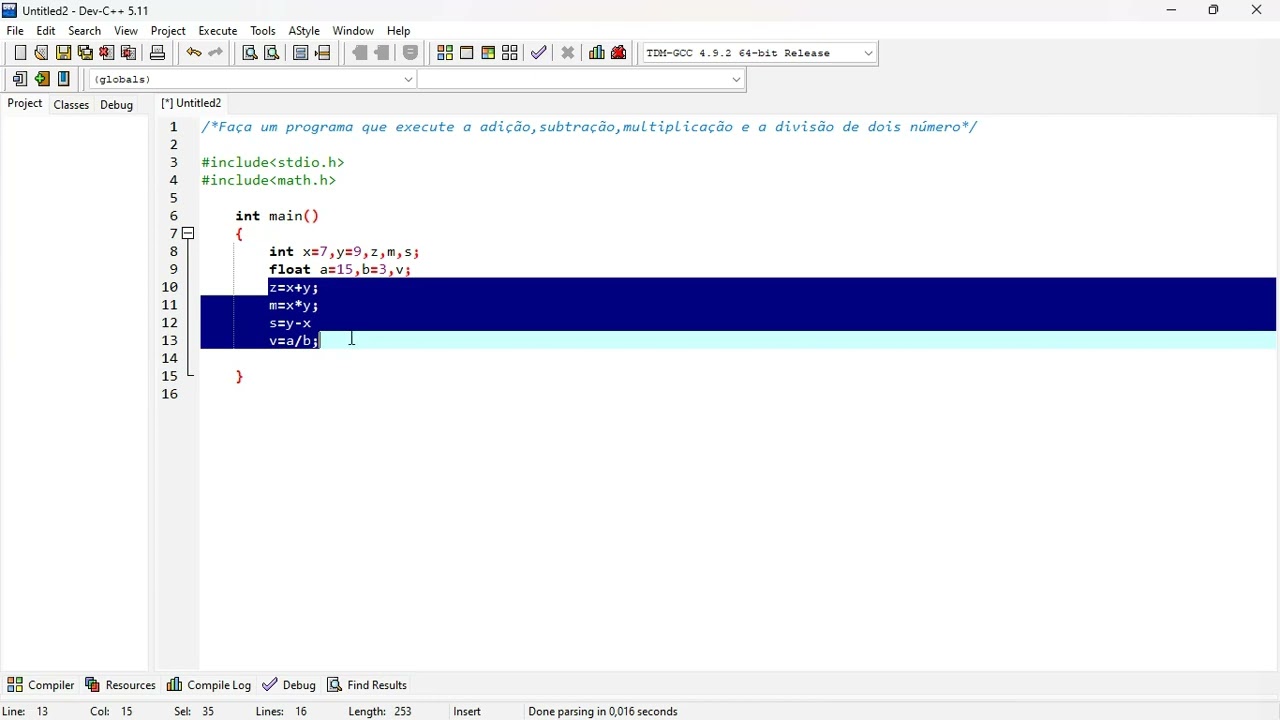Click the Close All toolbar icon
Screen dimensions: 1280x720
[x=128, y=53]
